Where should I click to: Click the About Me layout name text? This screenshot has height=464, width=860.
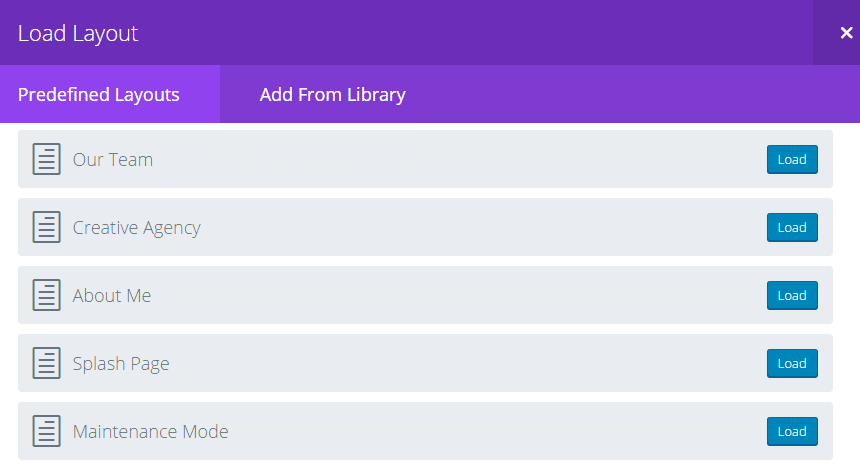112,296
